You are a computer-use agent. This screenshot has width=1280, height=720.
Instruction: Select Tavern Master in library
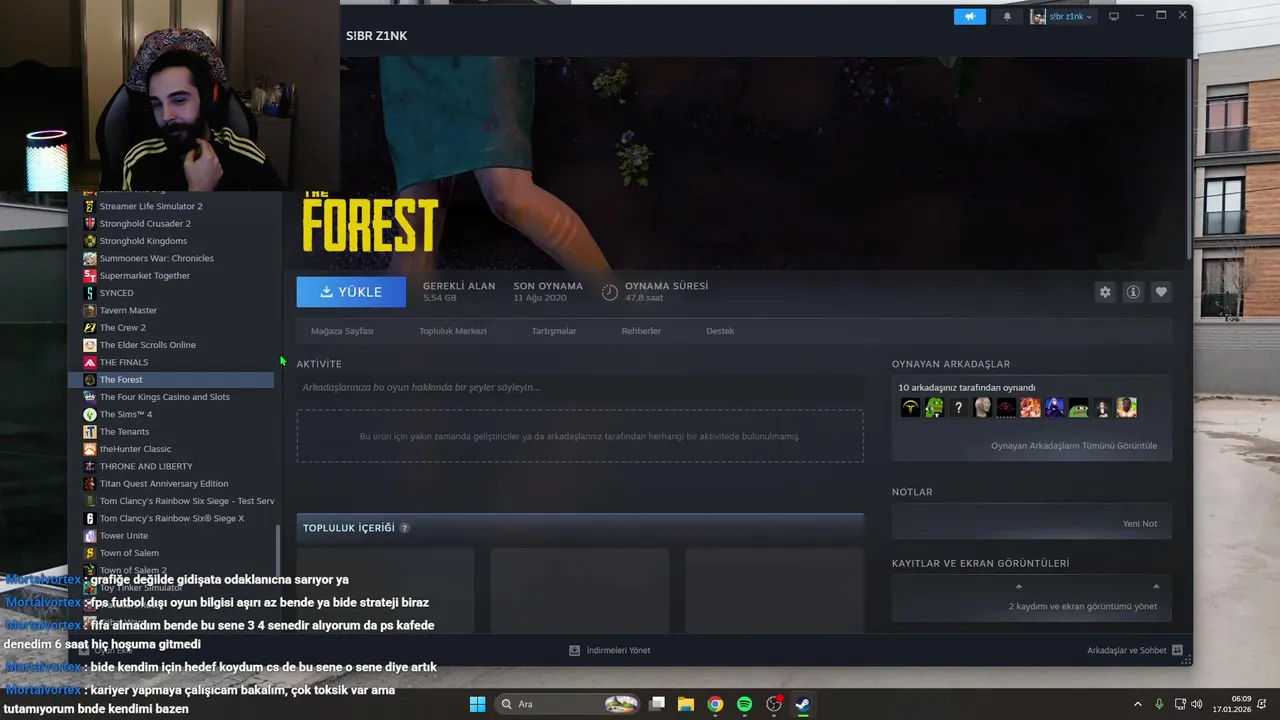tap(128, 310)
